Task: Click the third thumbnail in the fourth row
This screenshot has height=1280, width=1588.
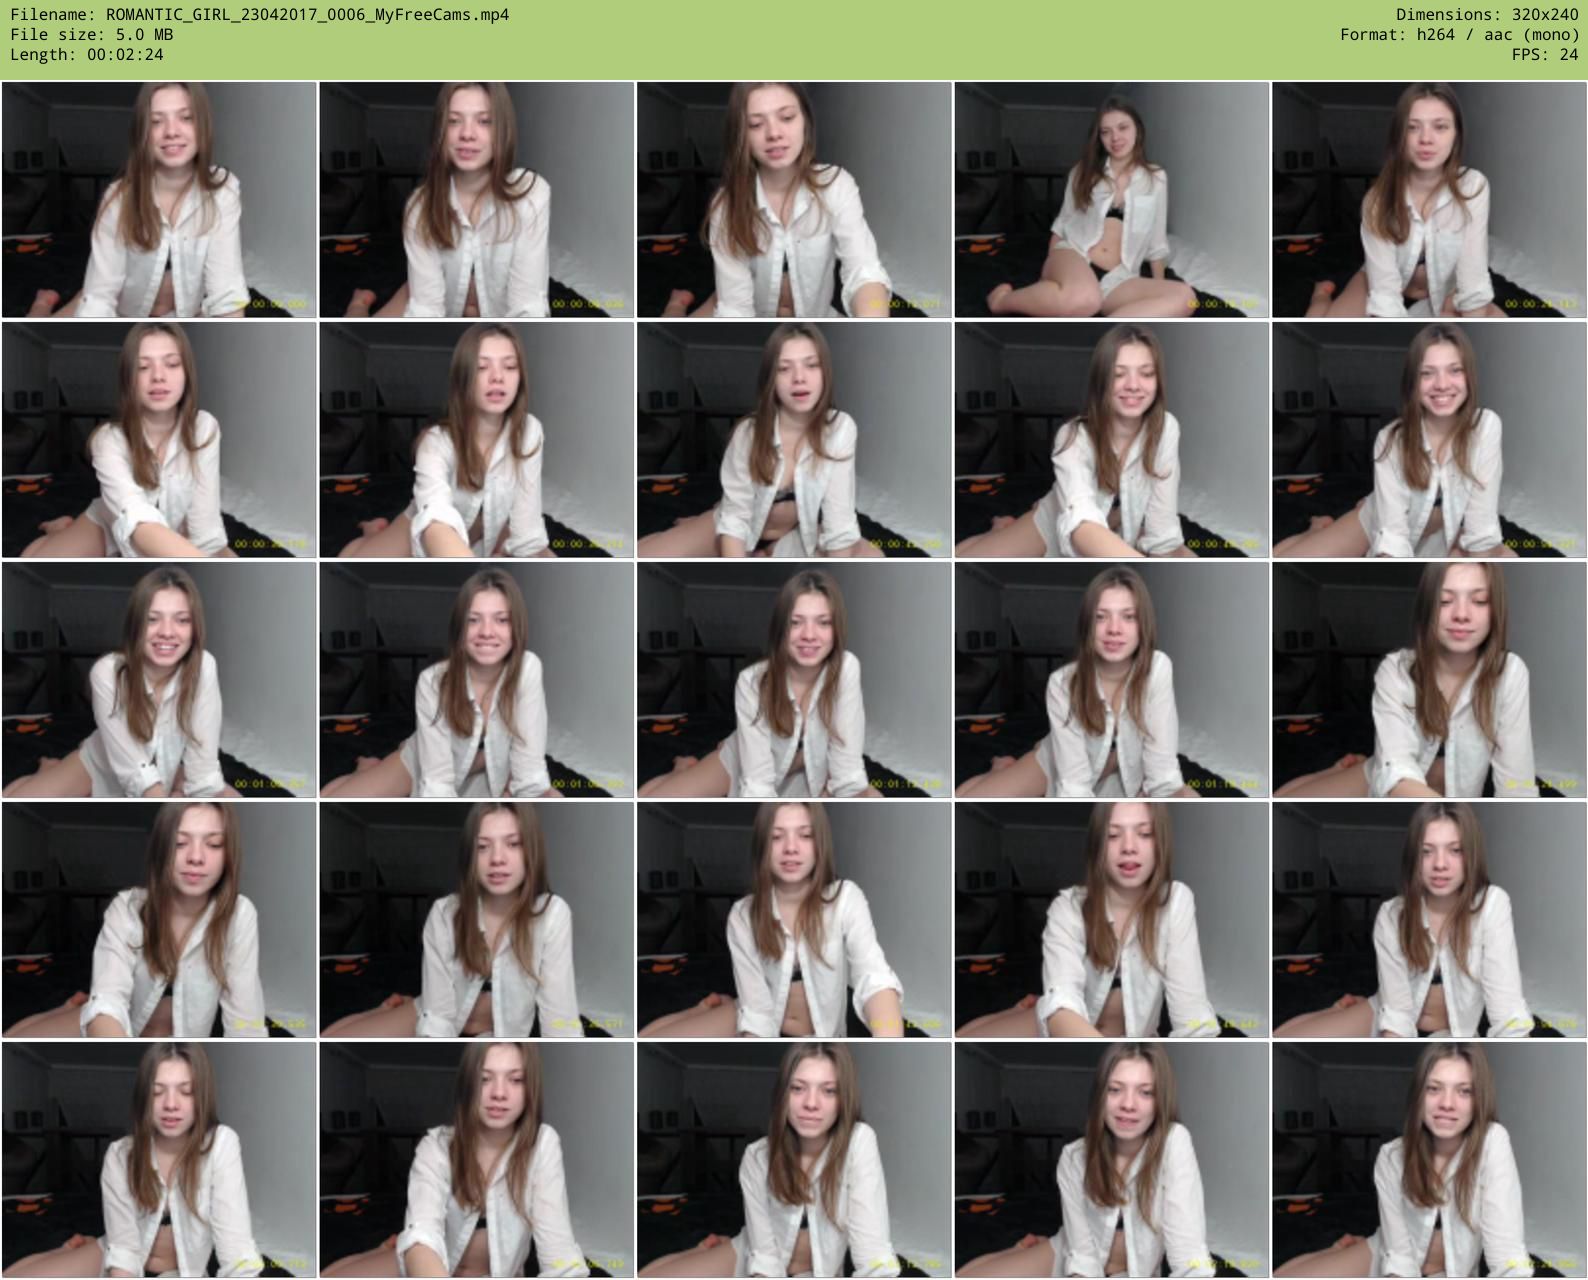Action: (794, 920)
